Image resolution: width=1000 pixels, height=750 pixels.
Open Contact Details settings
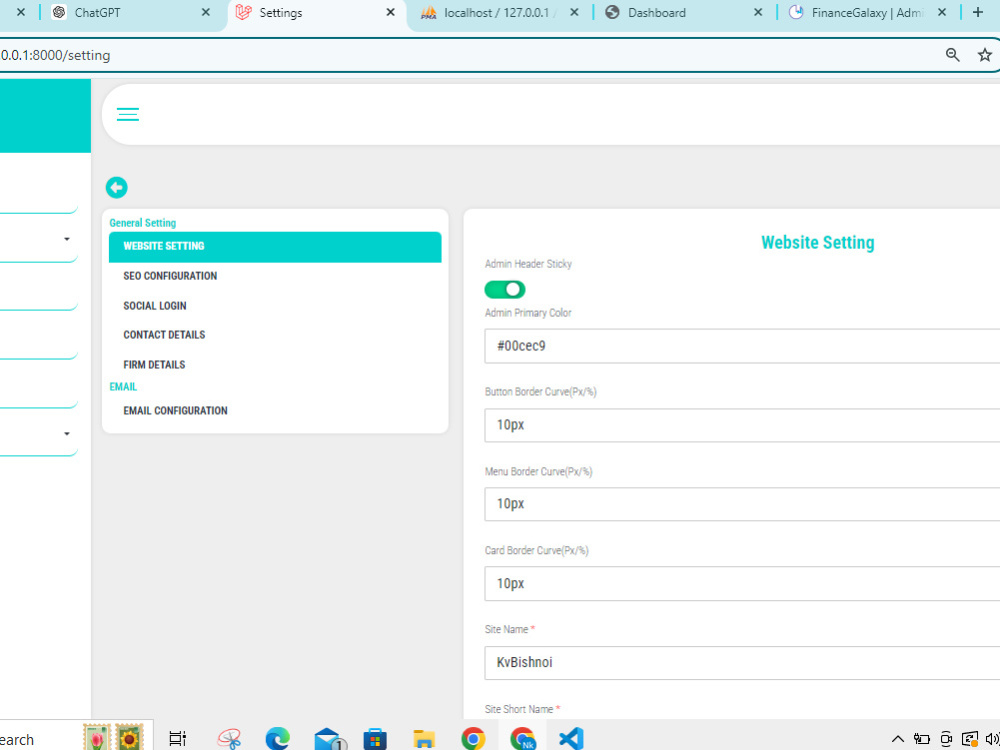tap(164, 335)
